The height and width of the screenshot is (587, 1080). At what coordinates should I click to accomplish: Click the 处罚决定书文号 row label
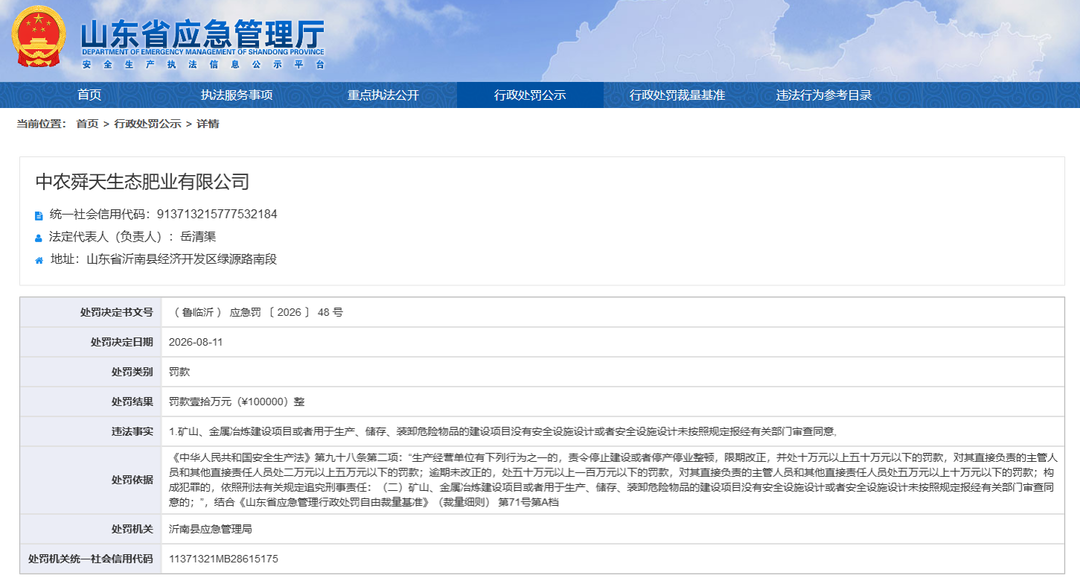coord(116,313)
